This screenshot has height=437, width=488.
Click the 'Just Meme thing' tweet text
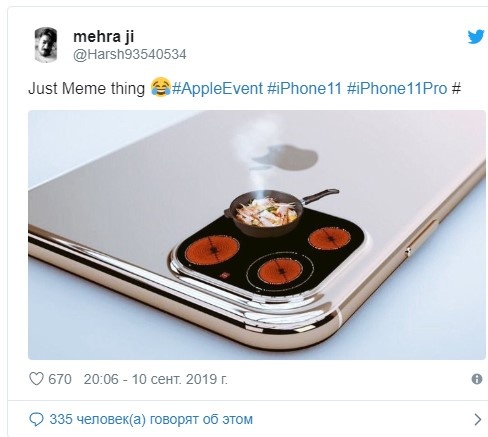87,89
